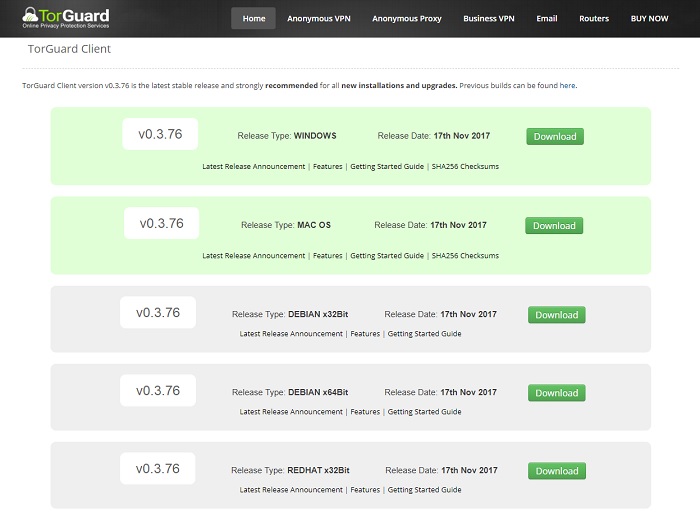Download the WINDOWS release
700x517 pixels.
coord(555,137)
